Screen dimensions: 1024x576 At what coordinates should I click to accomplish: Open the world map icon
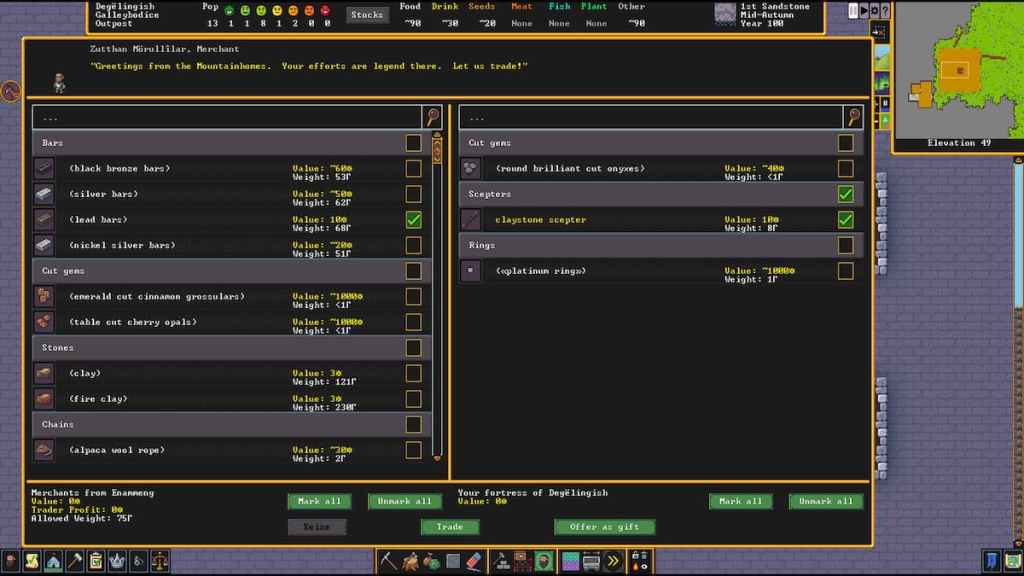1013,561
